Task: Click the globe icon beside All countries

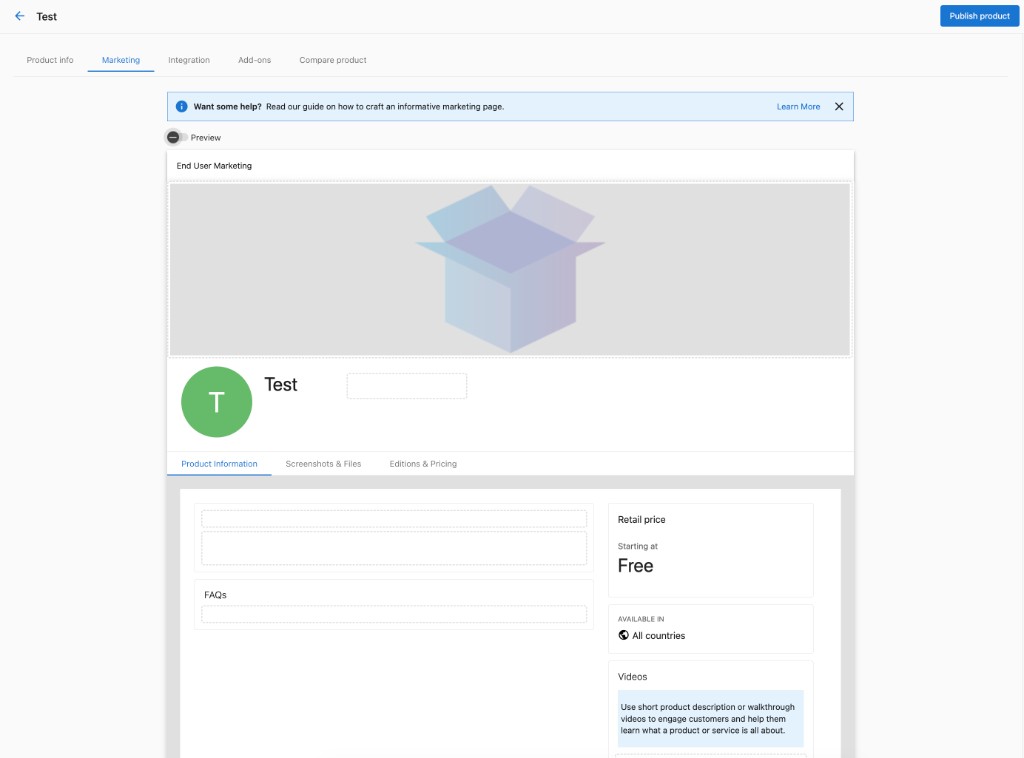Action: click(x=624, y=635)
